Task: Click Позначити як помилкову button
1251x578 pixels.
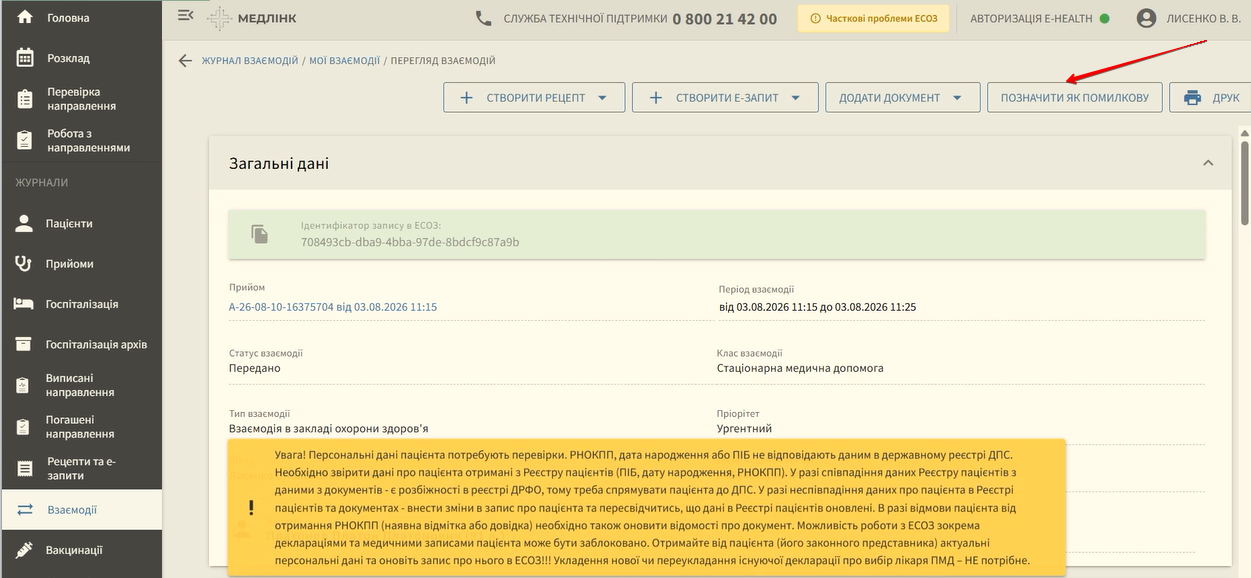Action: click(1075, 98)
